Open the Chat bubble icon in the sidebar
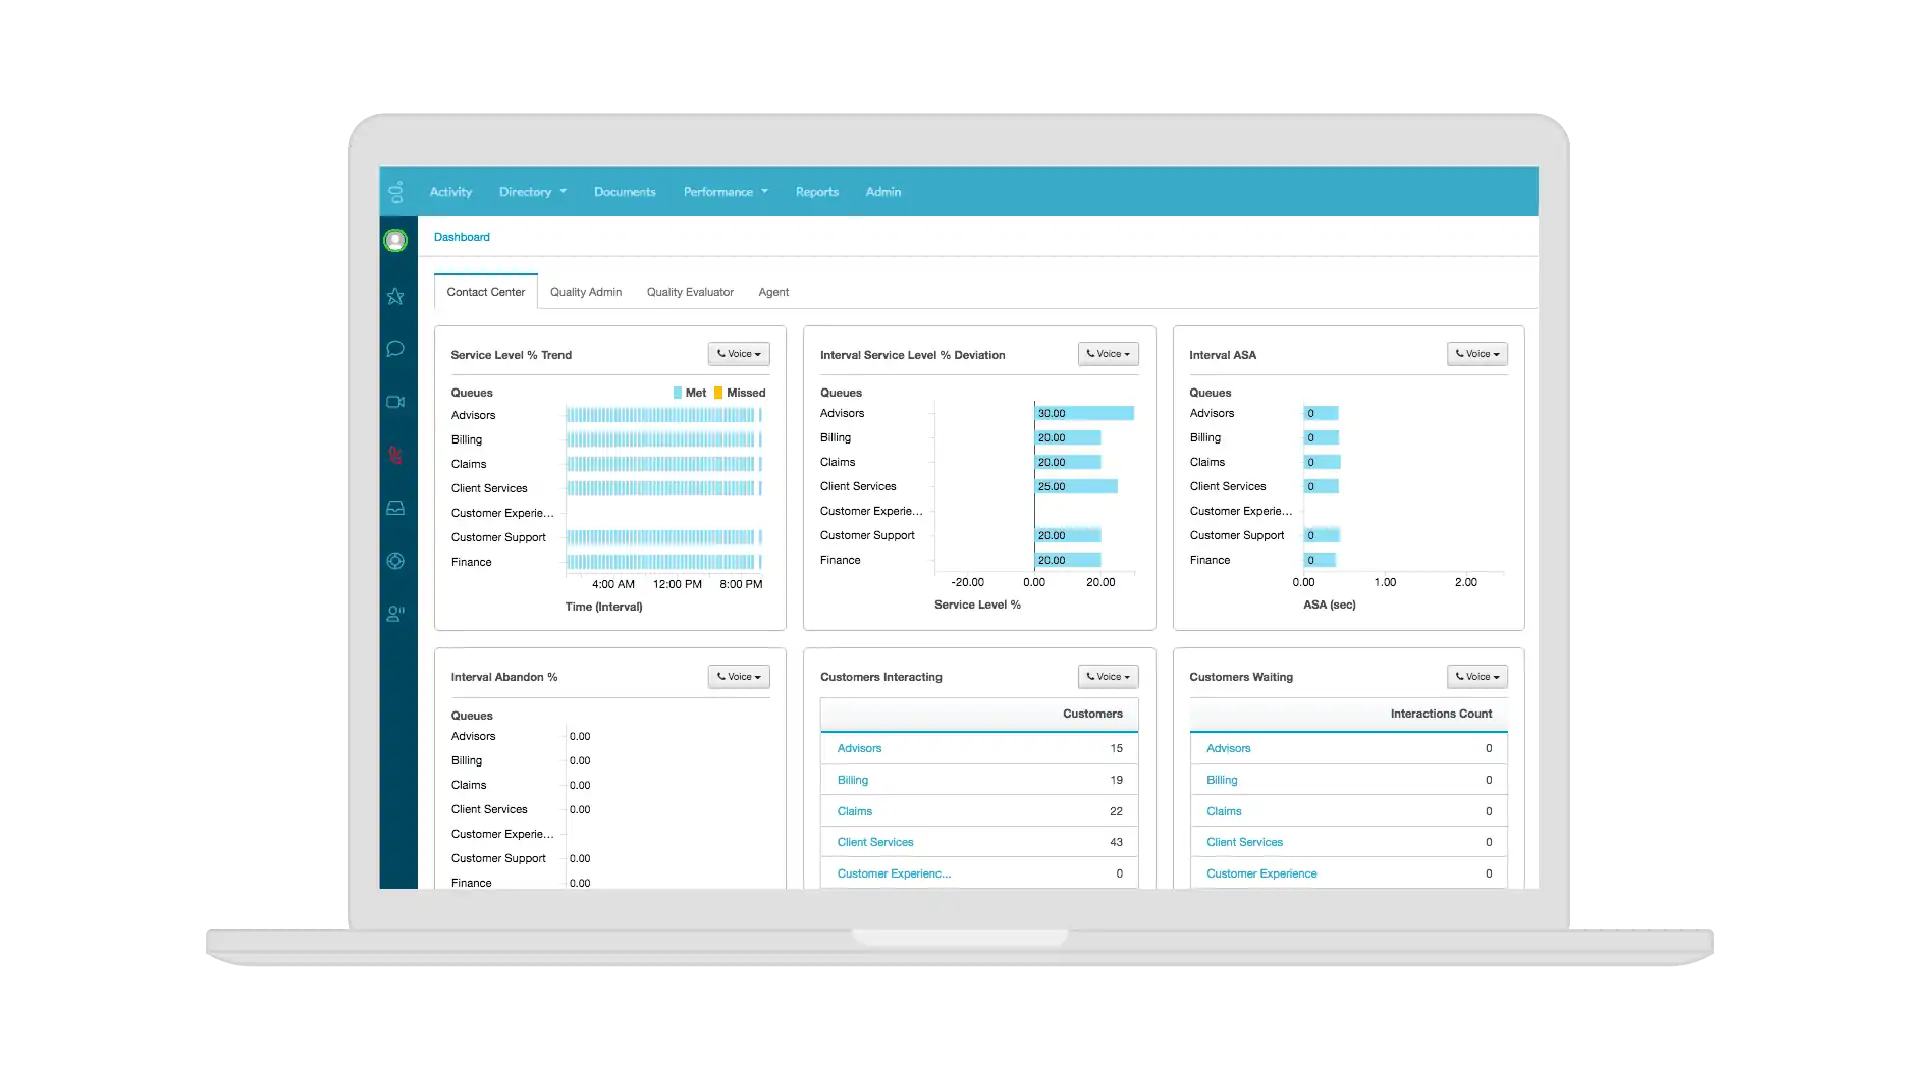Screen dimensions: 1920x1080 [396, 349]
